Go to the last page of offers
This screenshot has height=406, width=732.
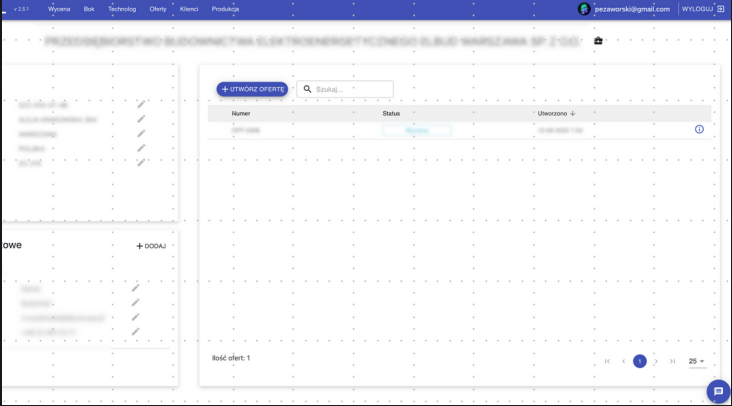(x=673, y=361)
